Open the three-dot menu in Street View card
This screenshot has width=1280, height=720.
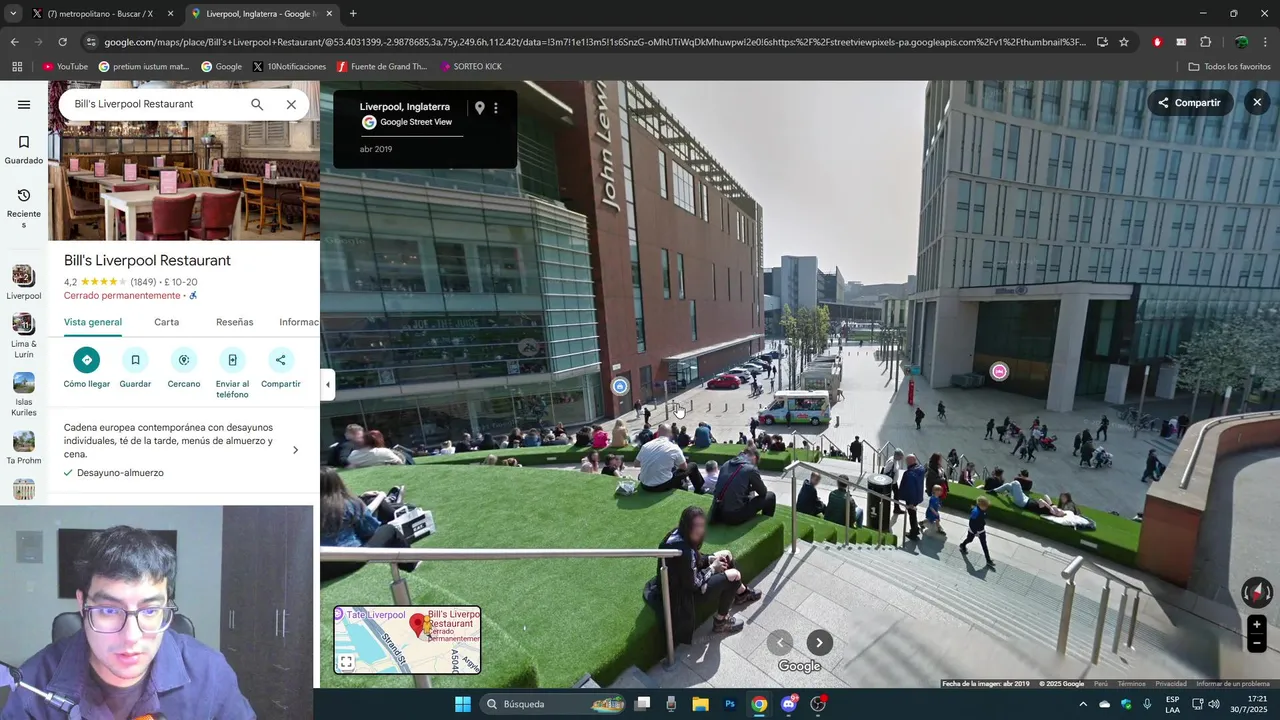(x=496, y=108)
